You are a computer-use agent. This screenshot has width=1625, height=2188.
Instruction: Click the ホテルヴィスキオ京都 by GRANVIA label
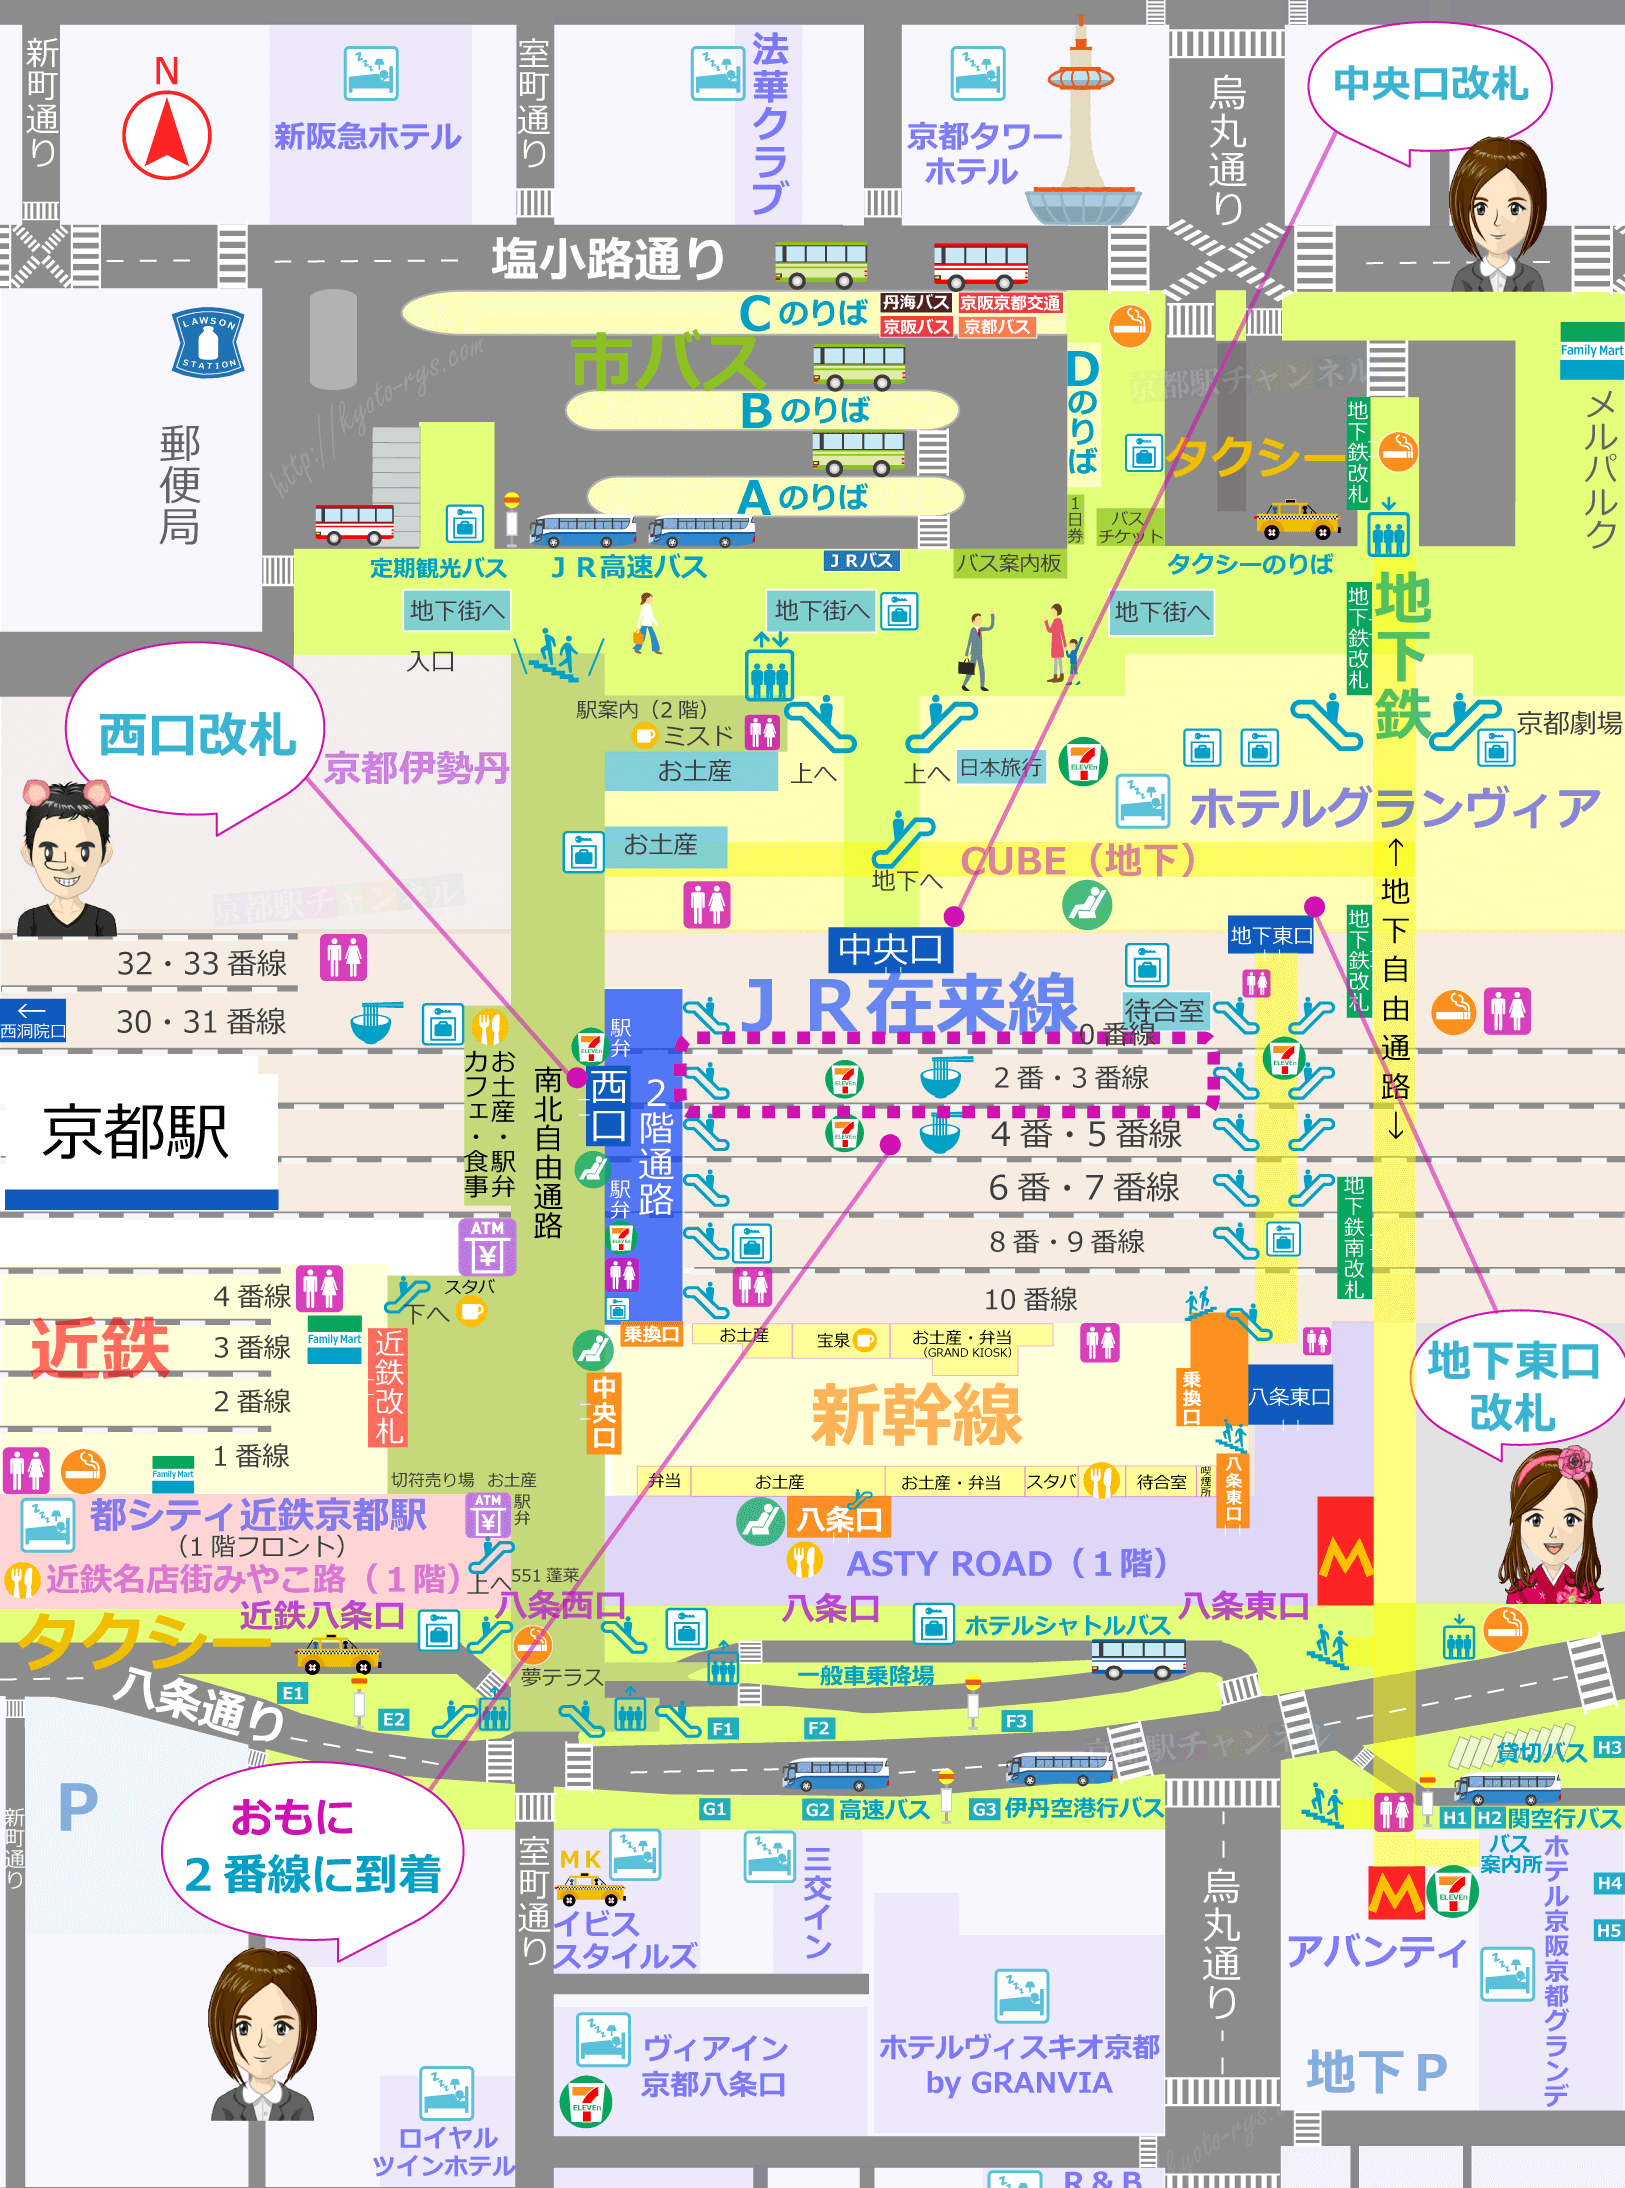[x=1019, y=2064]
